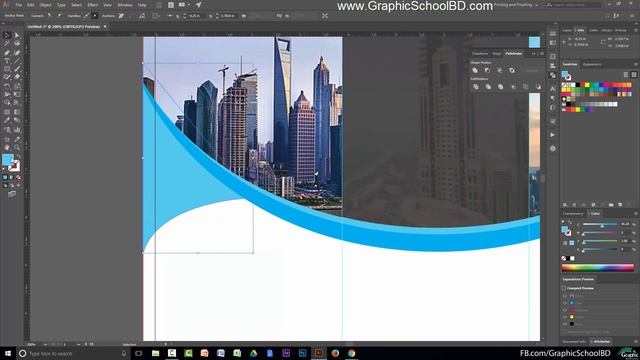This screenshot has width=640, height=360.
Task: Click Minus Back in the Pathfinders row
Action: click(538, 87)
